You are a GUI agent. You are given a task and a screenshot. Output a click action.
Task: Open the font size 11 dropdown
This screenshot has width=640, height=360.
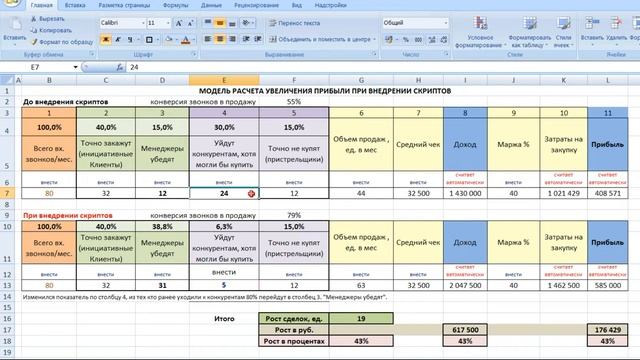[x=168, y=23]
